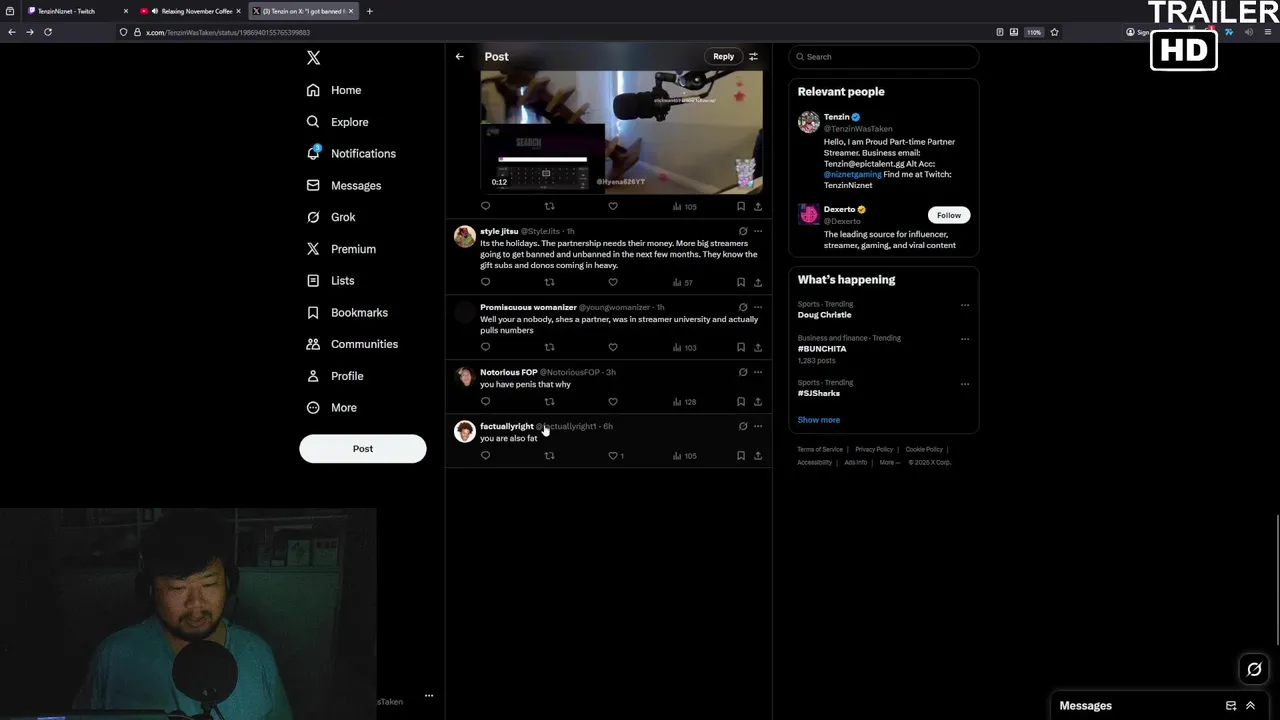Open more options for Doug Christie trend
1280x720 pixels.
click(965, 305)
